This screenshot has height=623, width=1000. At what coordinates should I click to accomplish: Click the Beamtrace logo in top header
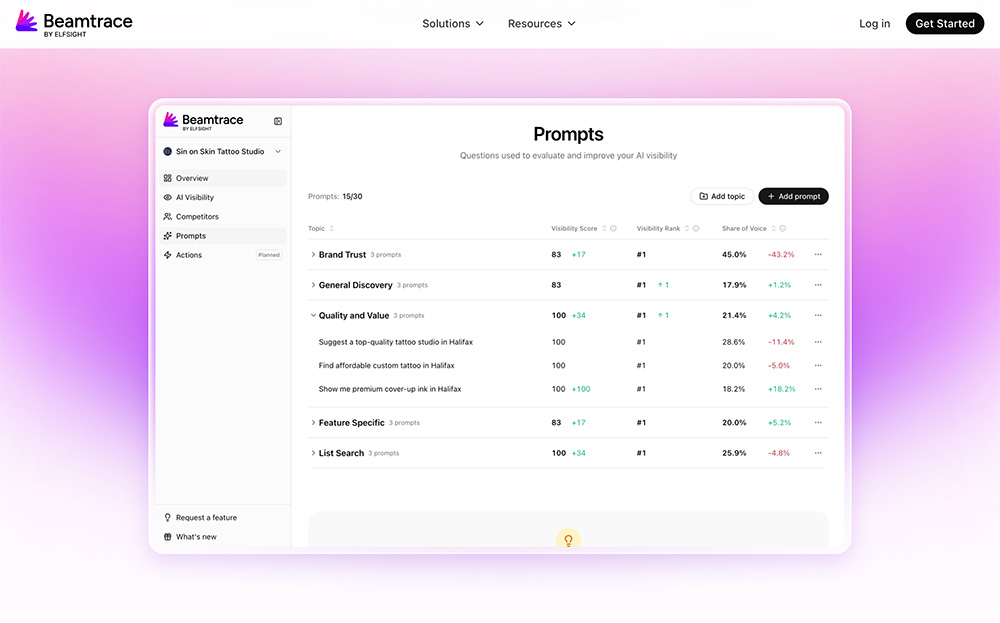[x=74, y=24]
